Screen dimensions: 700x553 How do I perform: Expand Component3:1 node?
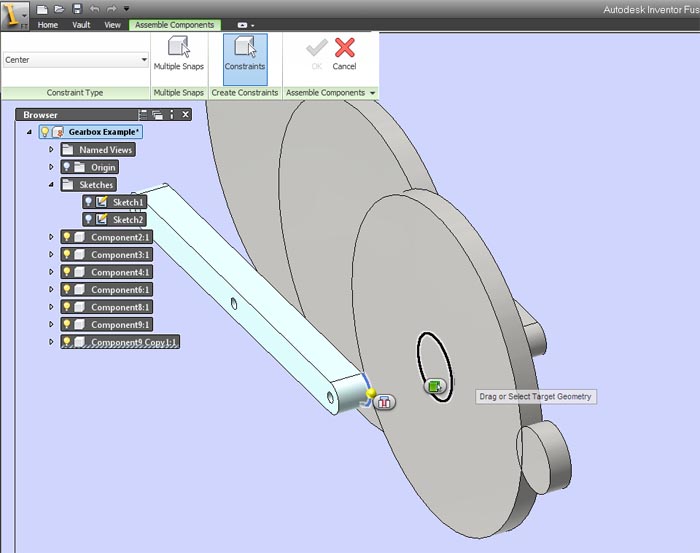(x=51, y=254)
